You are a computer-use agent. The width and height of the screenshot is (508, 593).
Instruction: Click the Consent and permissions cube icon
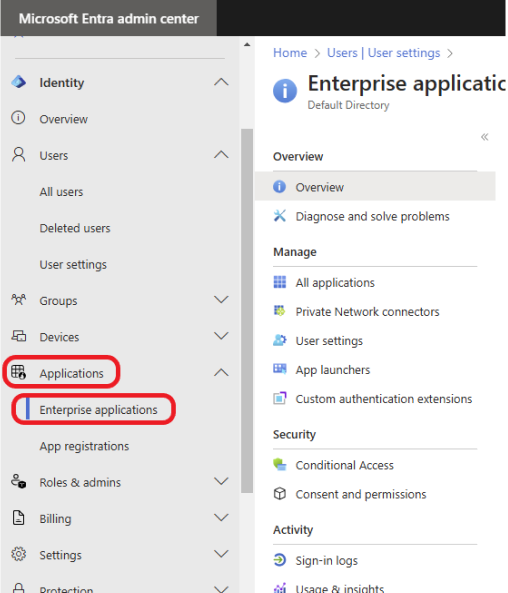tap(280, 494)
